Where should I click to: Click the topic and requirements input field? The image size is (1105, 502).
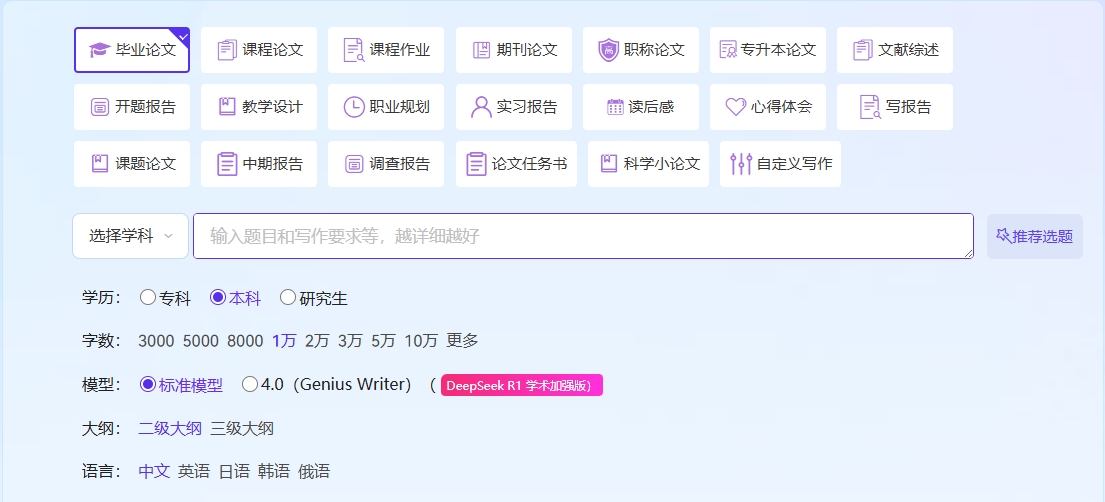[583, 236]
